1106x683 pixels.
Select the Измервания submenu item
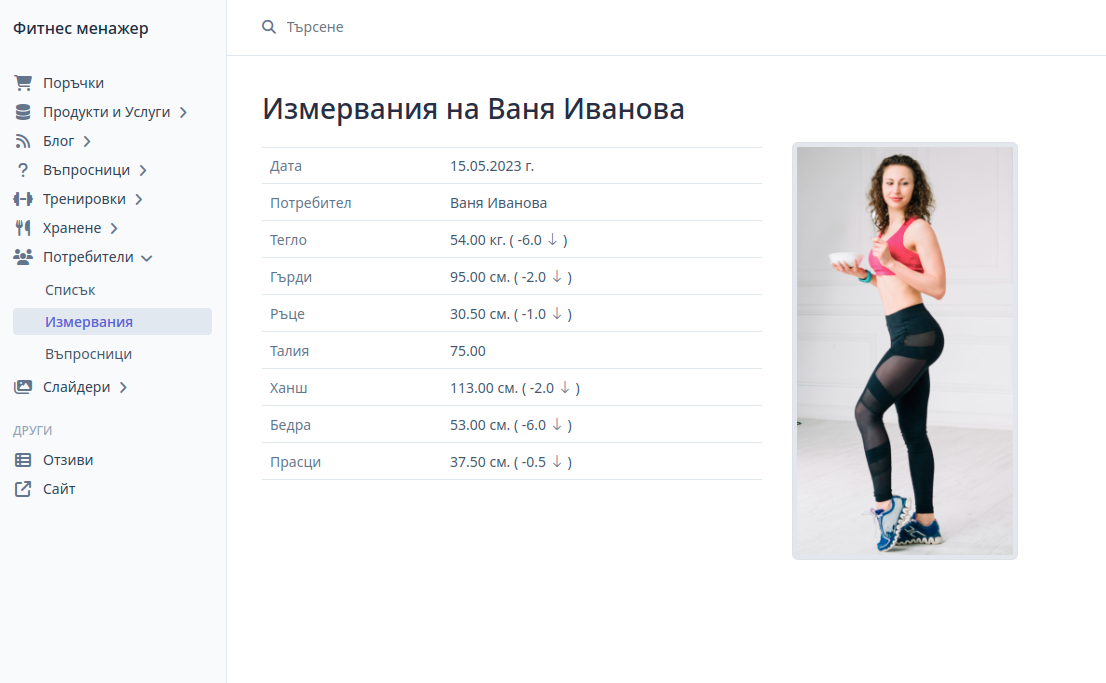(x=112, y=322)
